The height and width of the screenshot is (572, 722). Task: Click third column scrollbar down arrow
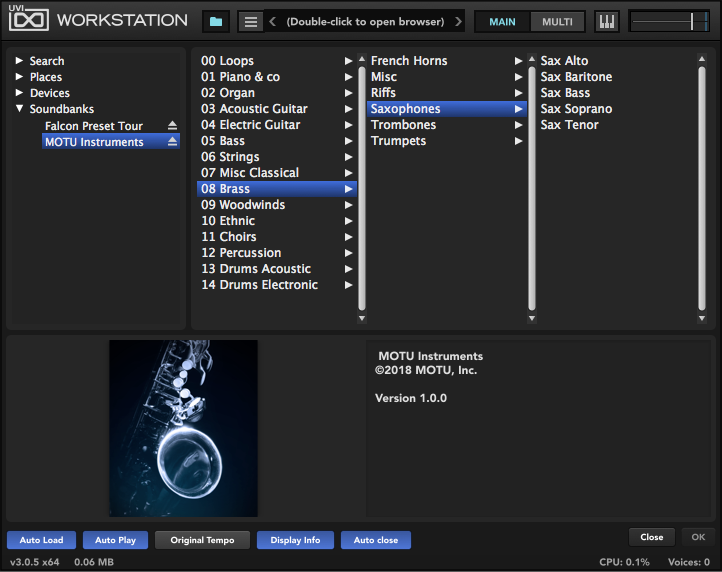click(702, 318)
